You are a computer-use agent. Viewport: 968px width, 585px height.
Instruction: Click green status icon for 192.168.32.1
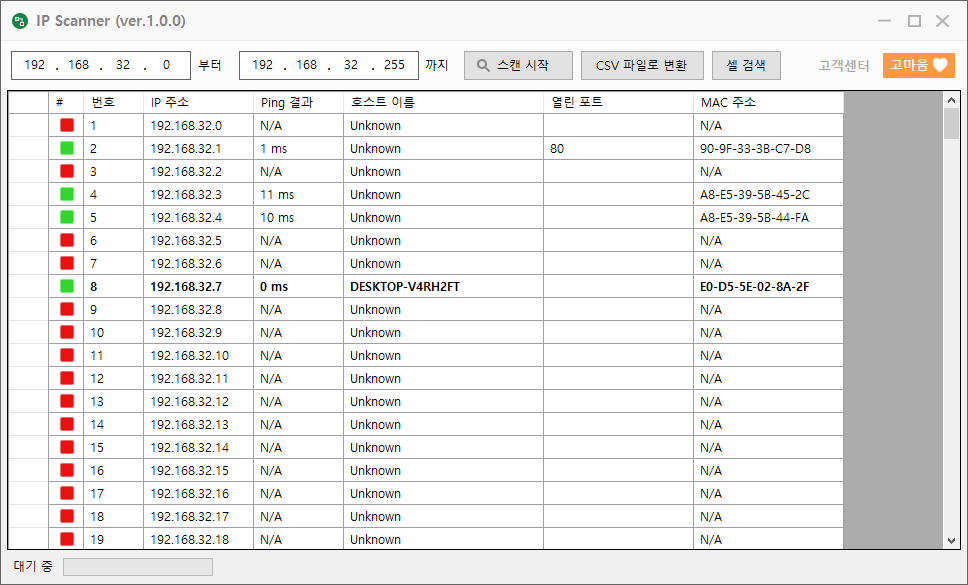click(67, 148)
